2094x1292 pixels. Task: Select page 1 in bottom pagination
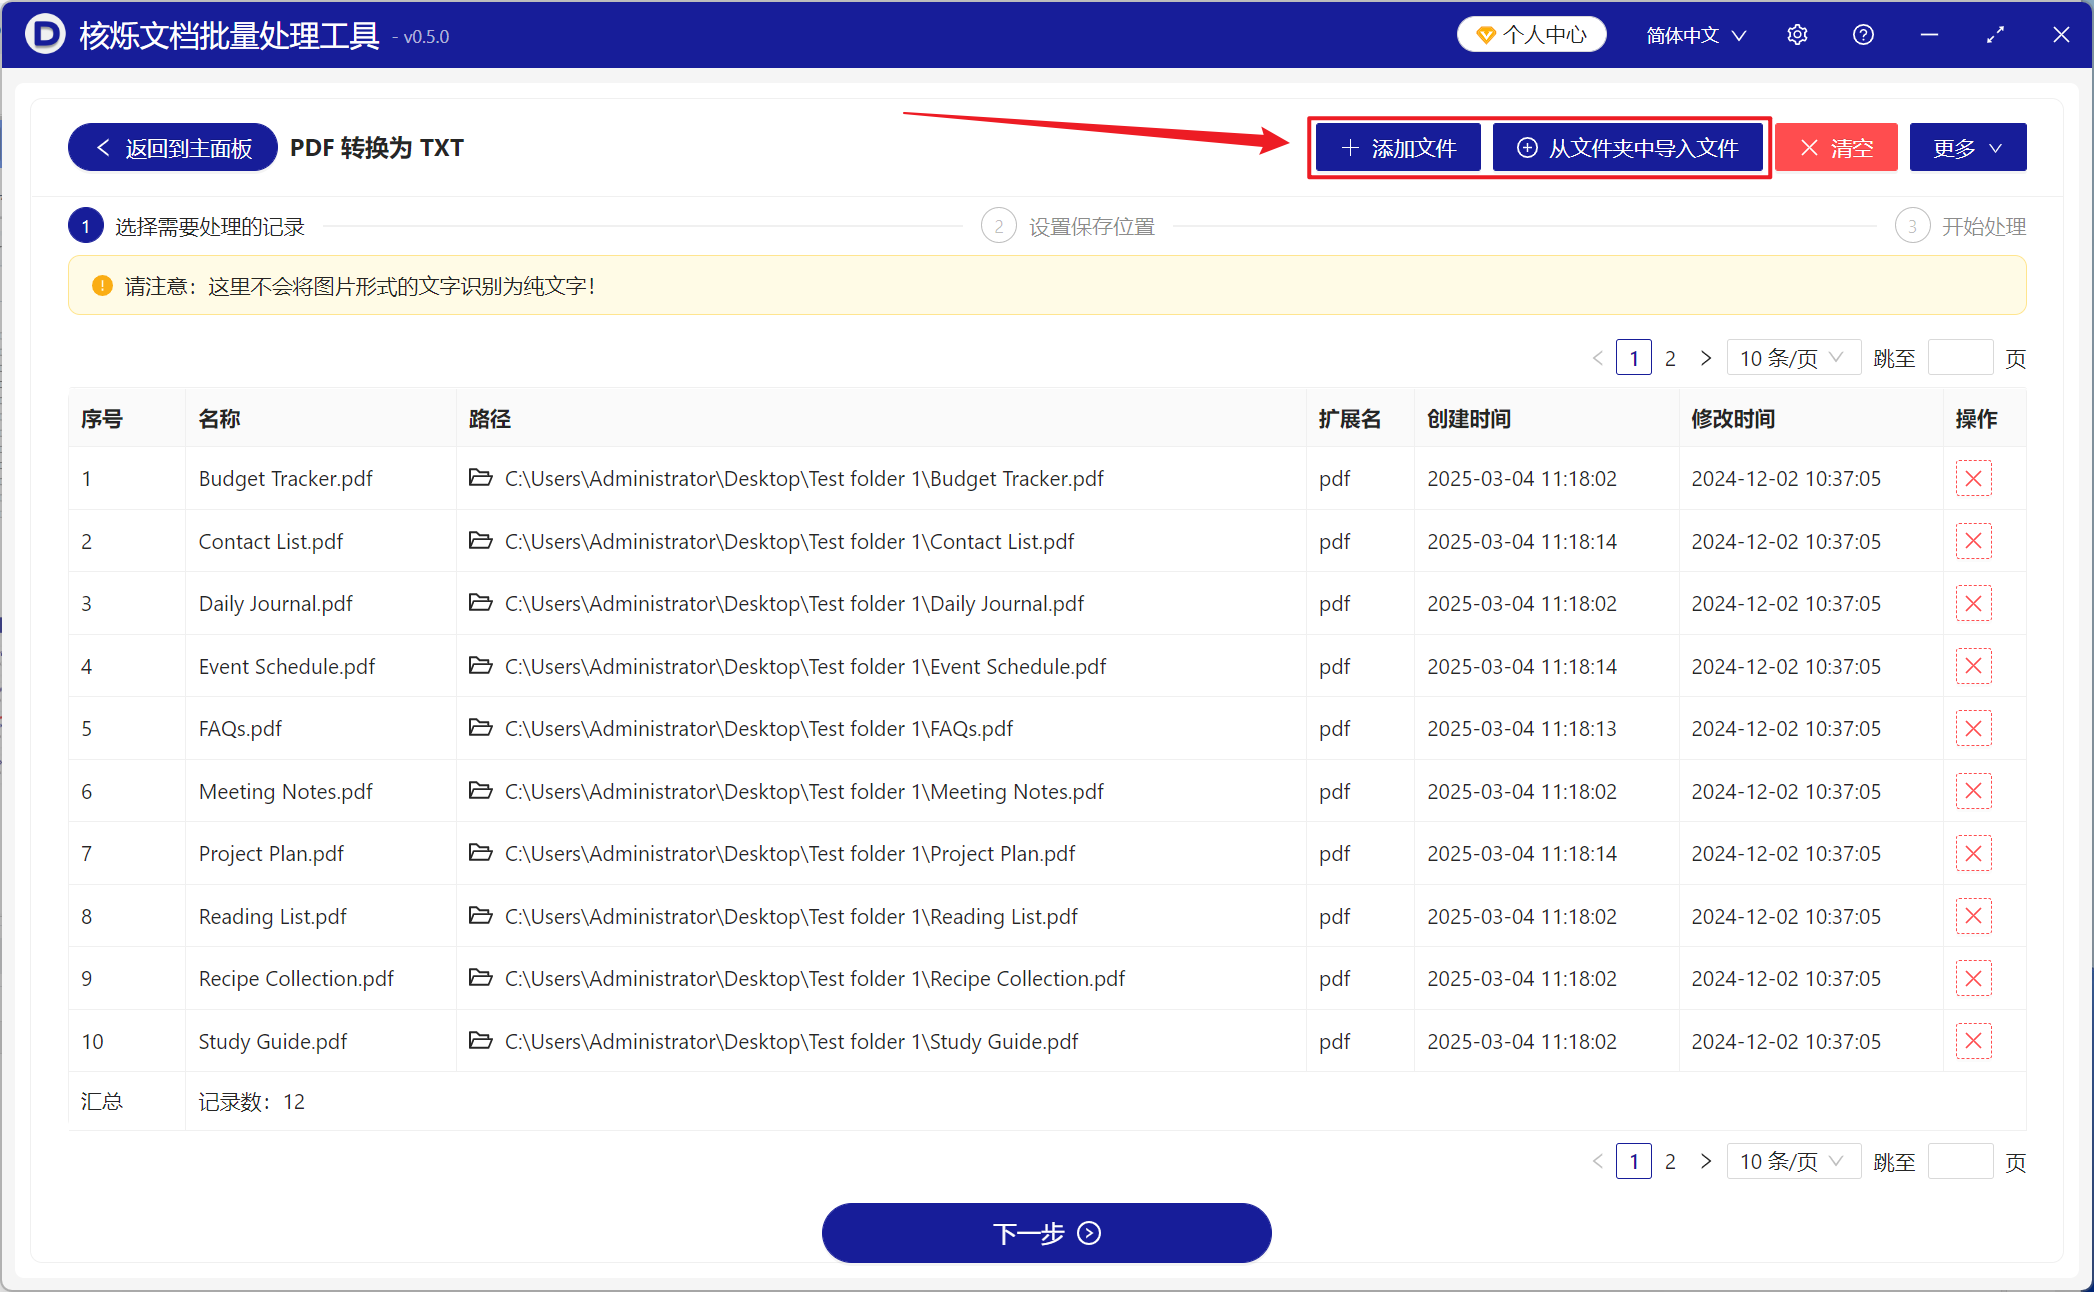click(1634, 1161)
